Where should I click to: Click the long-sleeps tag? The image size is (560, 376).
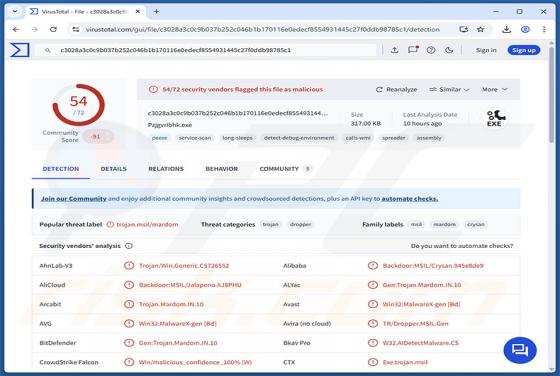[238, 138]
